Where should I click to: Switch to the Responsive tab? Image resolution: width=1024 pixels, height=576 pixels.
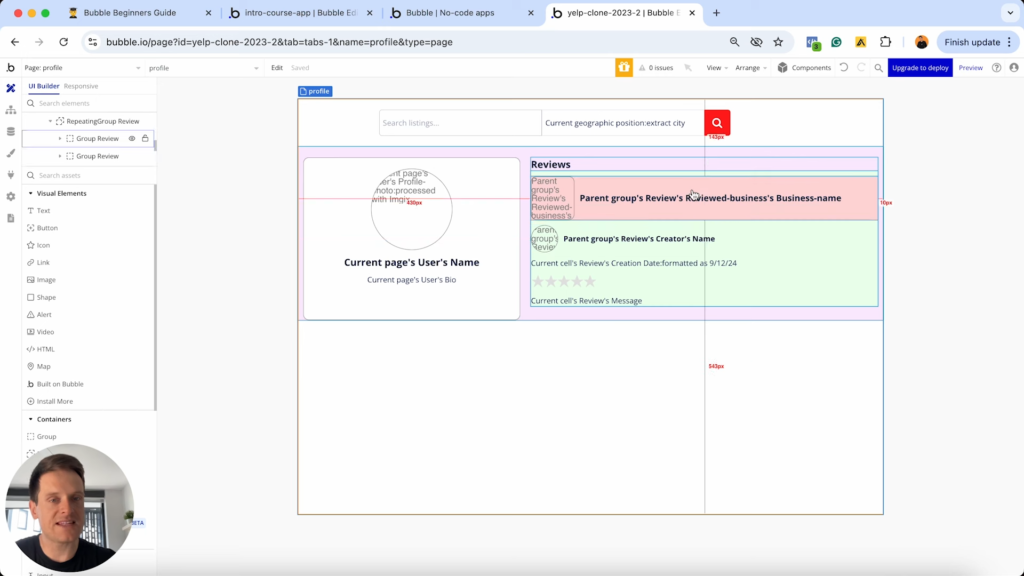(x=79, y=85)
